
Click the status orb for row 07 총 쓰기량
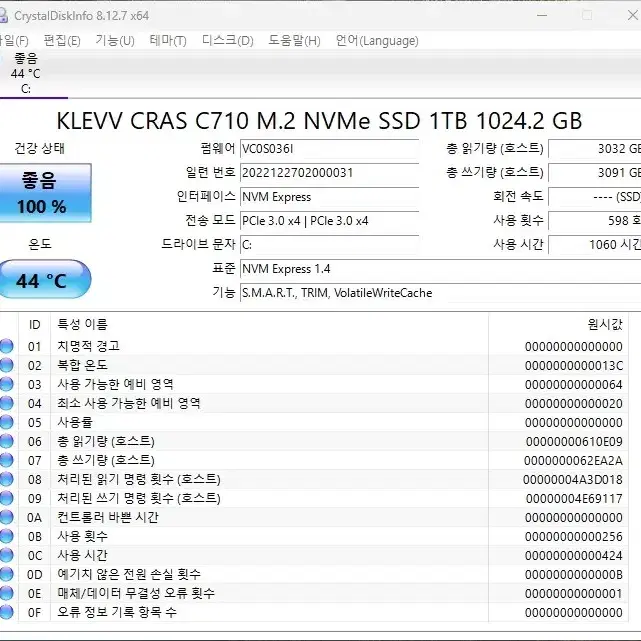point(6,460)
